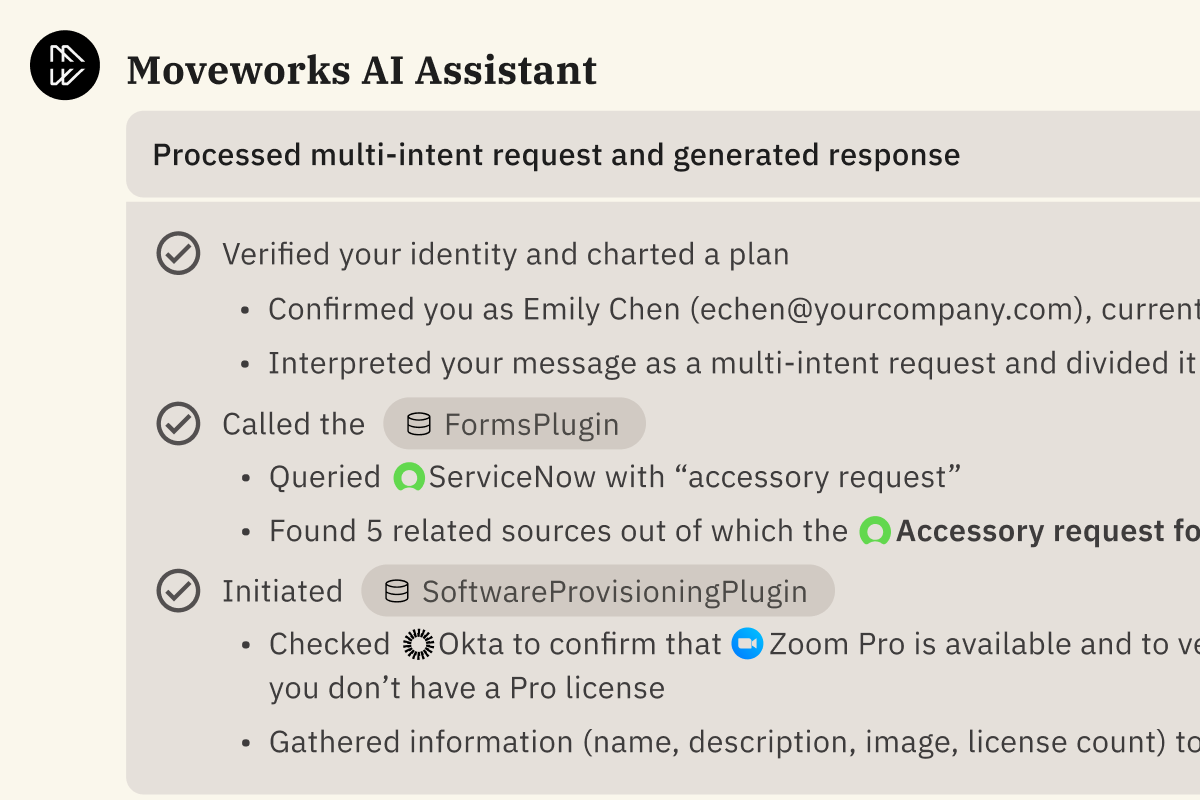Collapse the Verified your identity step details

(506, 254)
